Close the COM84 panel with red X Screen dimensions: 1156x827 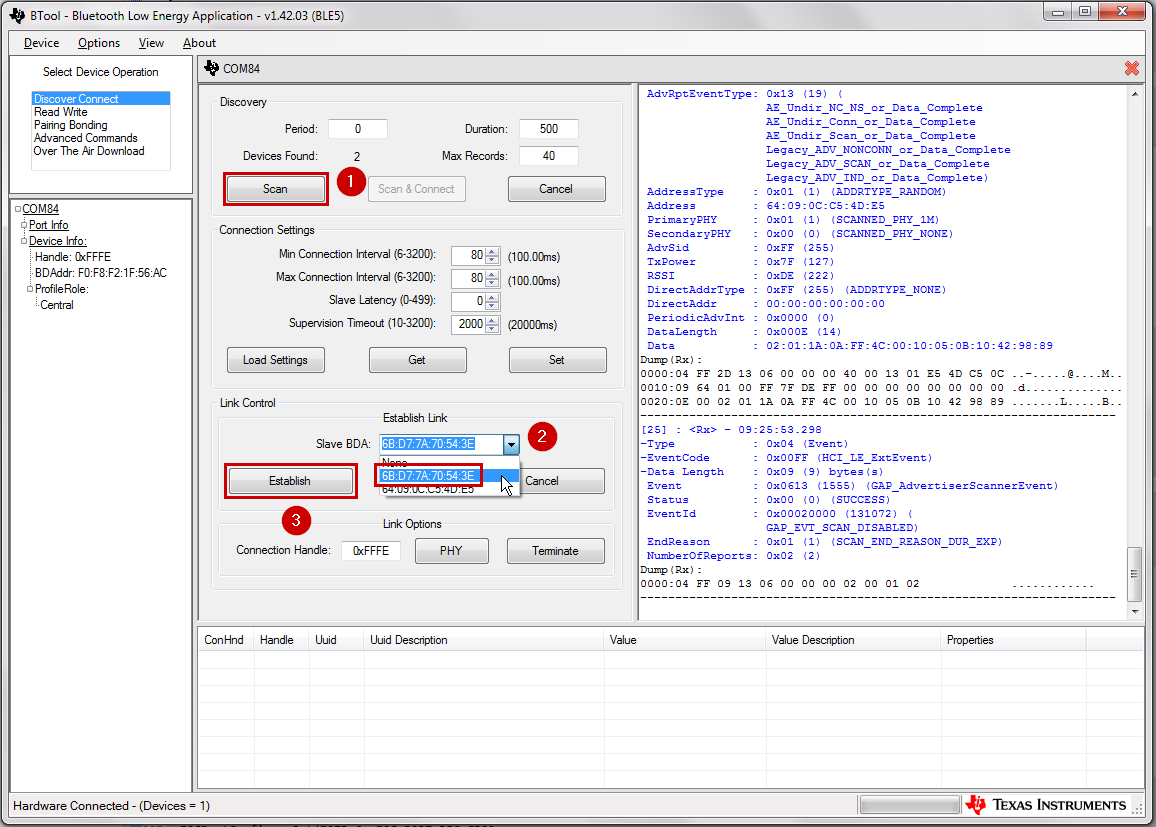click(x=1131, y=68)
